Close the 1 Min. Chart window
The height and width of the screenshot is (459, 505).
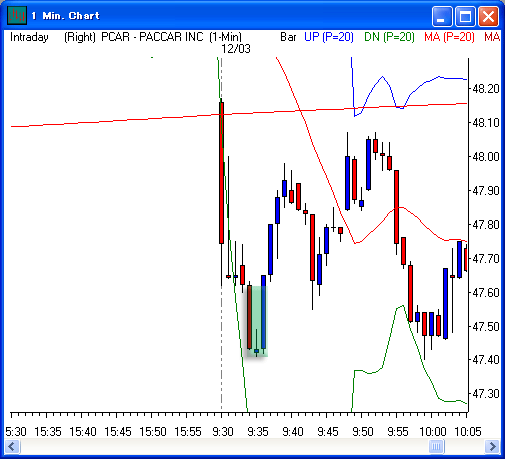click(x=488, y=16)
